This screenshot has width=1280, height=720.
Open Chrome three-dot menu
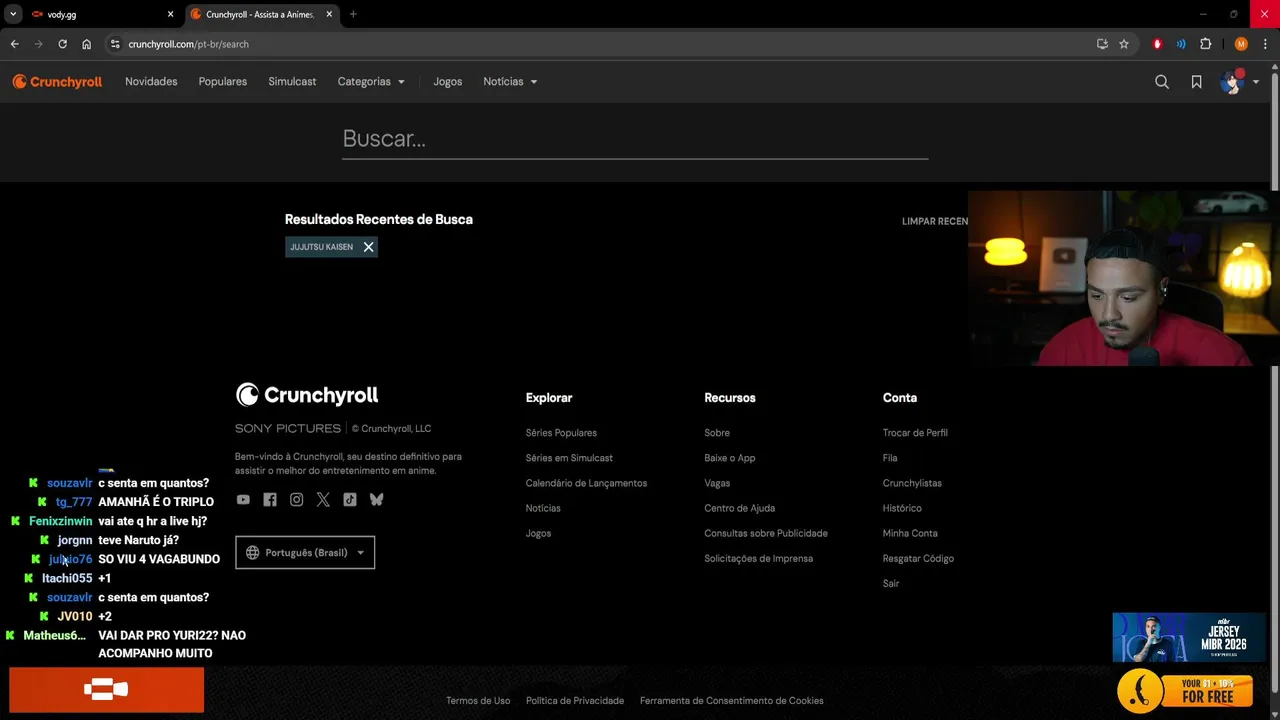(x=1266, y=44)
